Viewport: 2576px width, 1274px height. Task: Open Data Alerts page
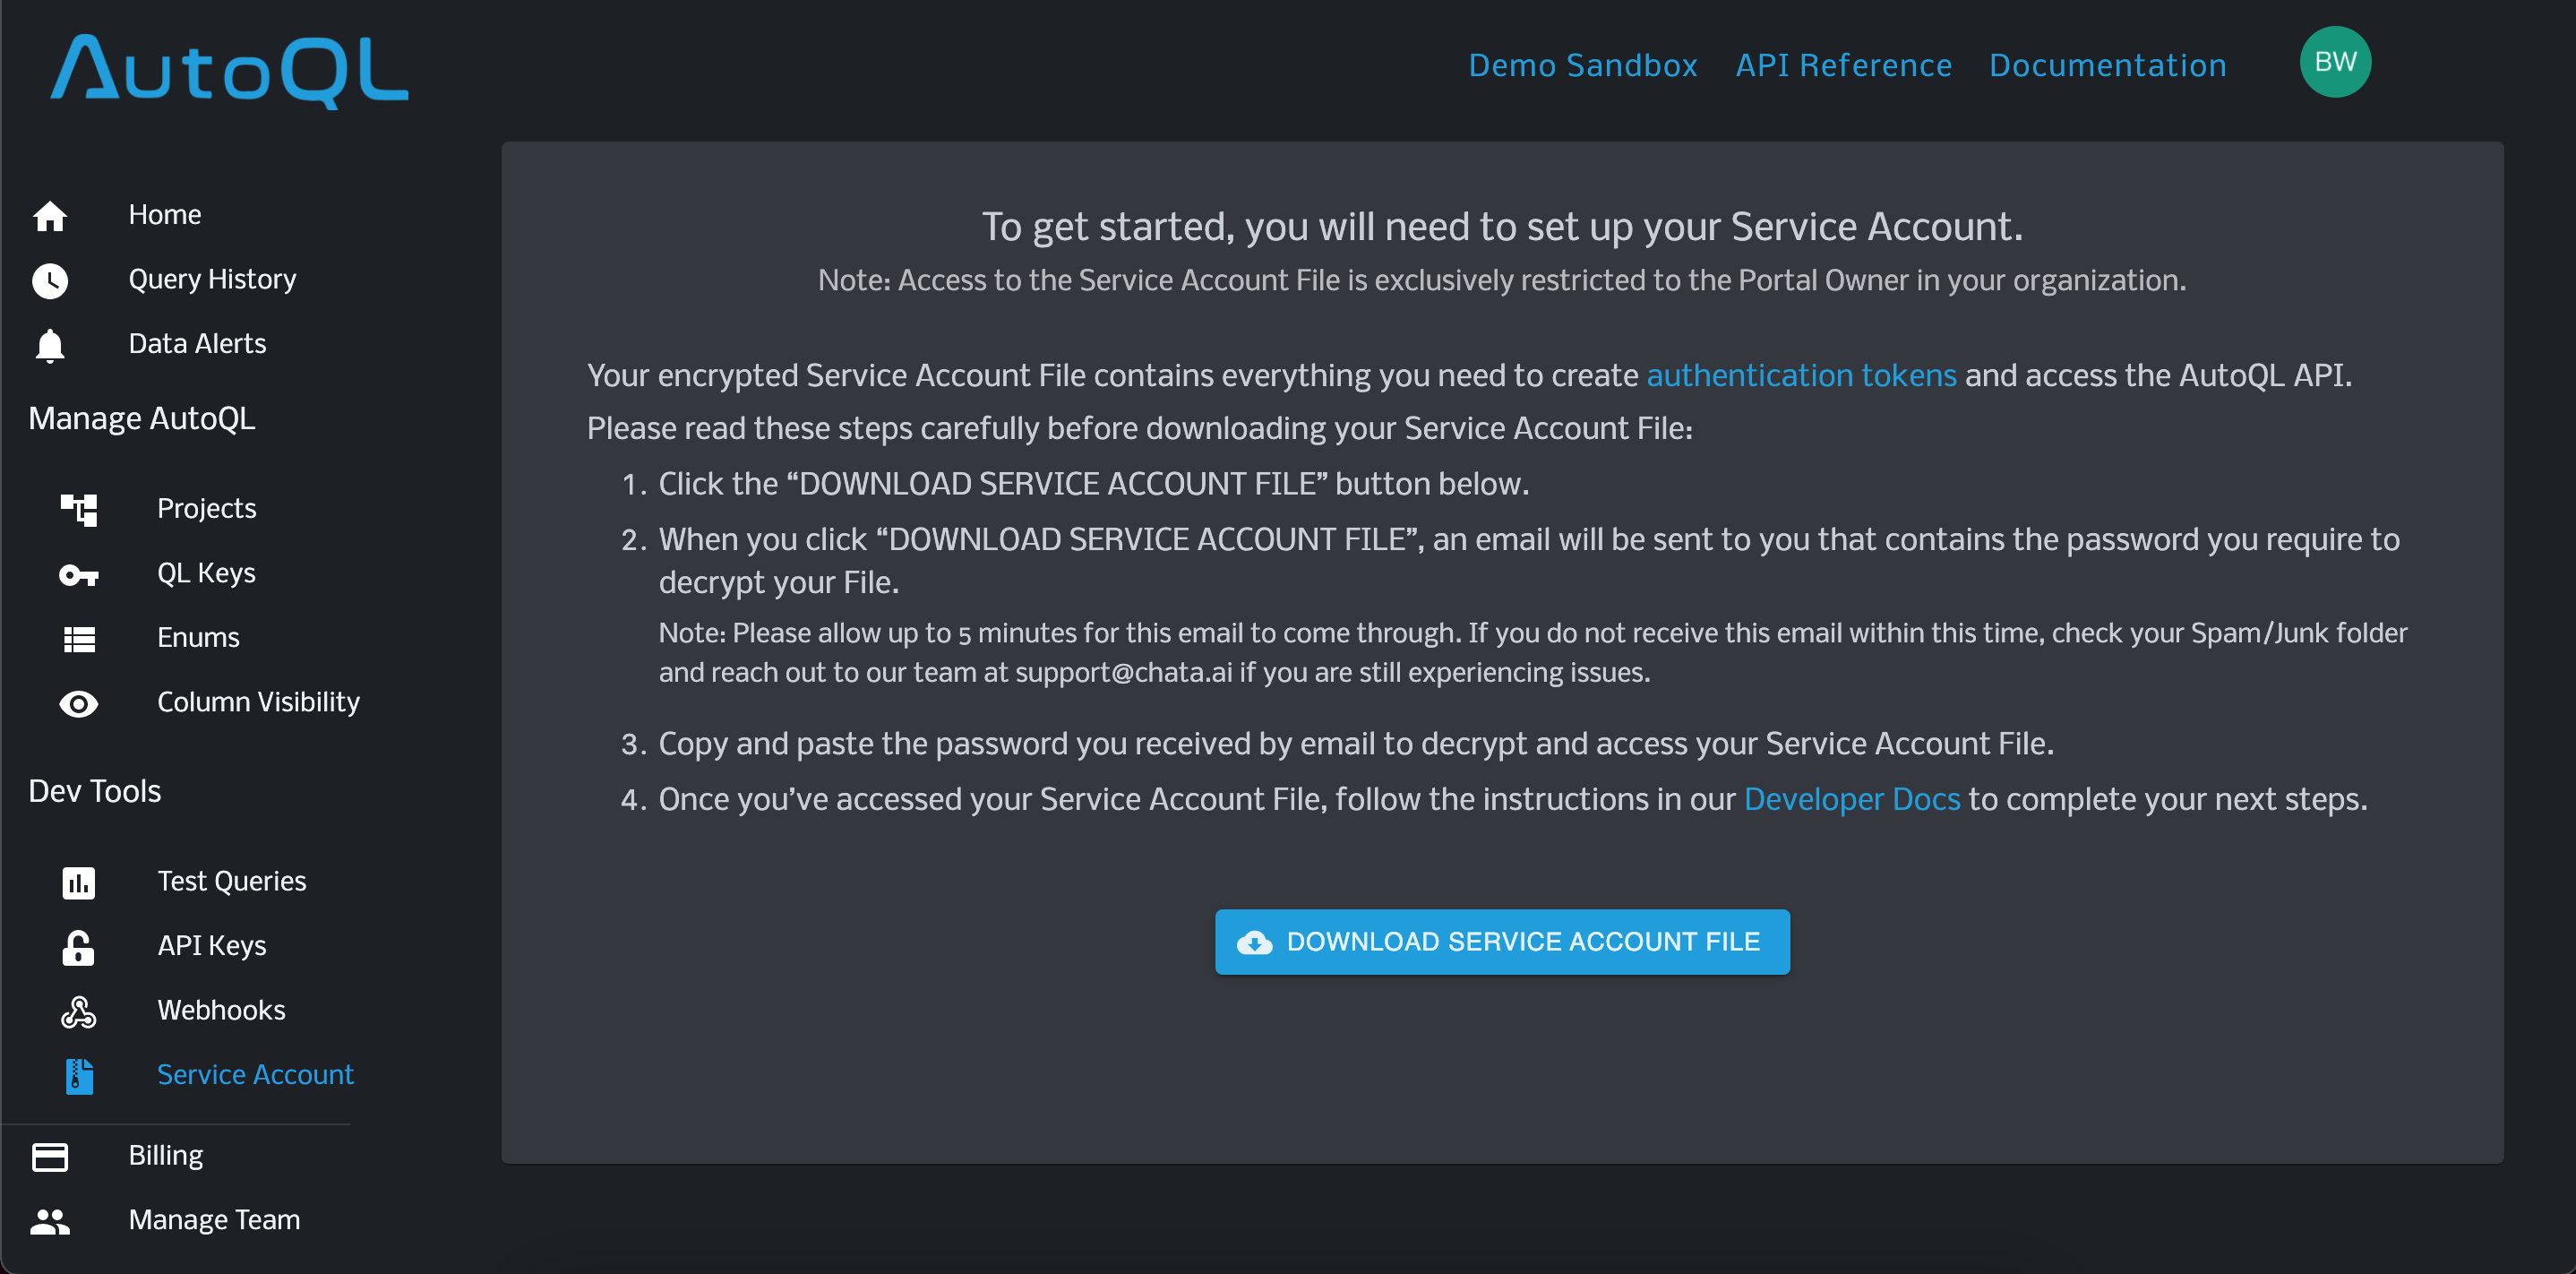click(x=197, y=343)
